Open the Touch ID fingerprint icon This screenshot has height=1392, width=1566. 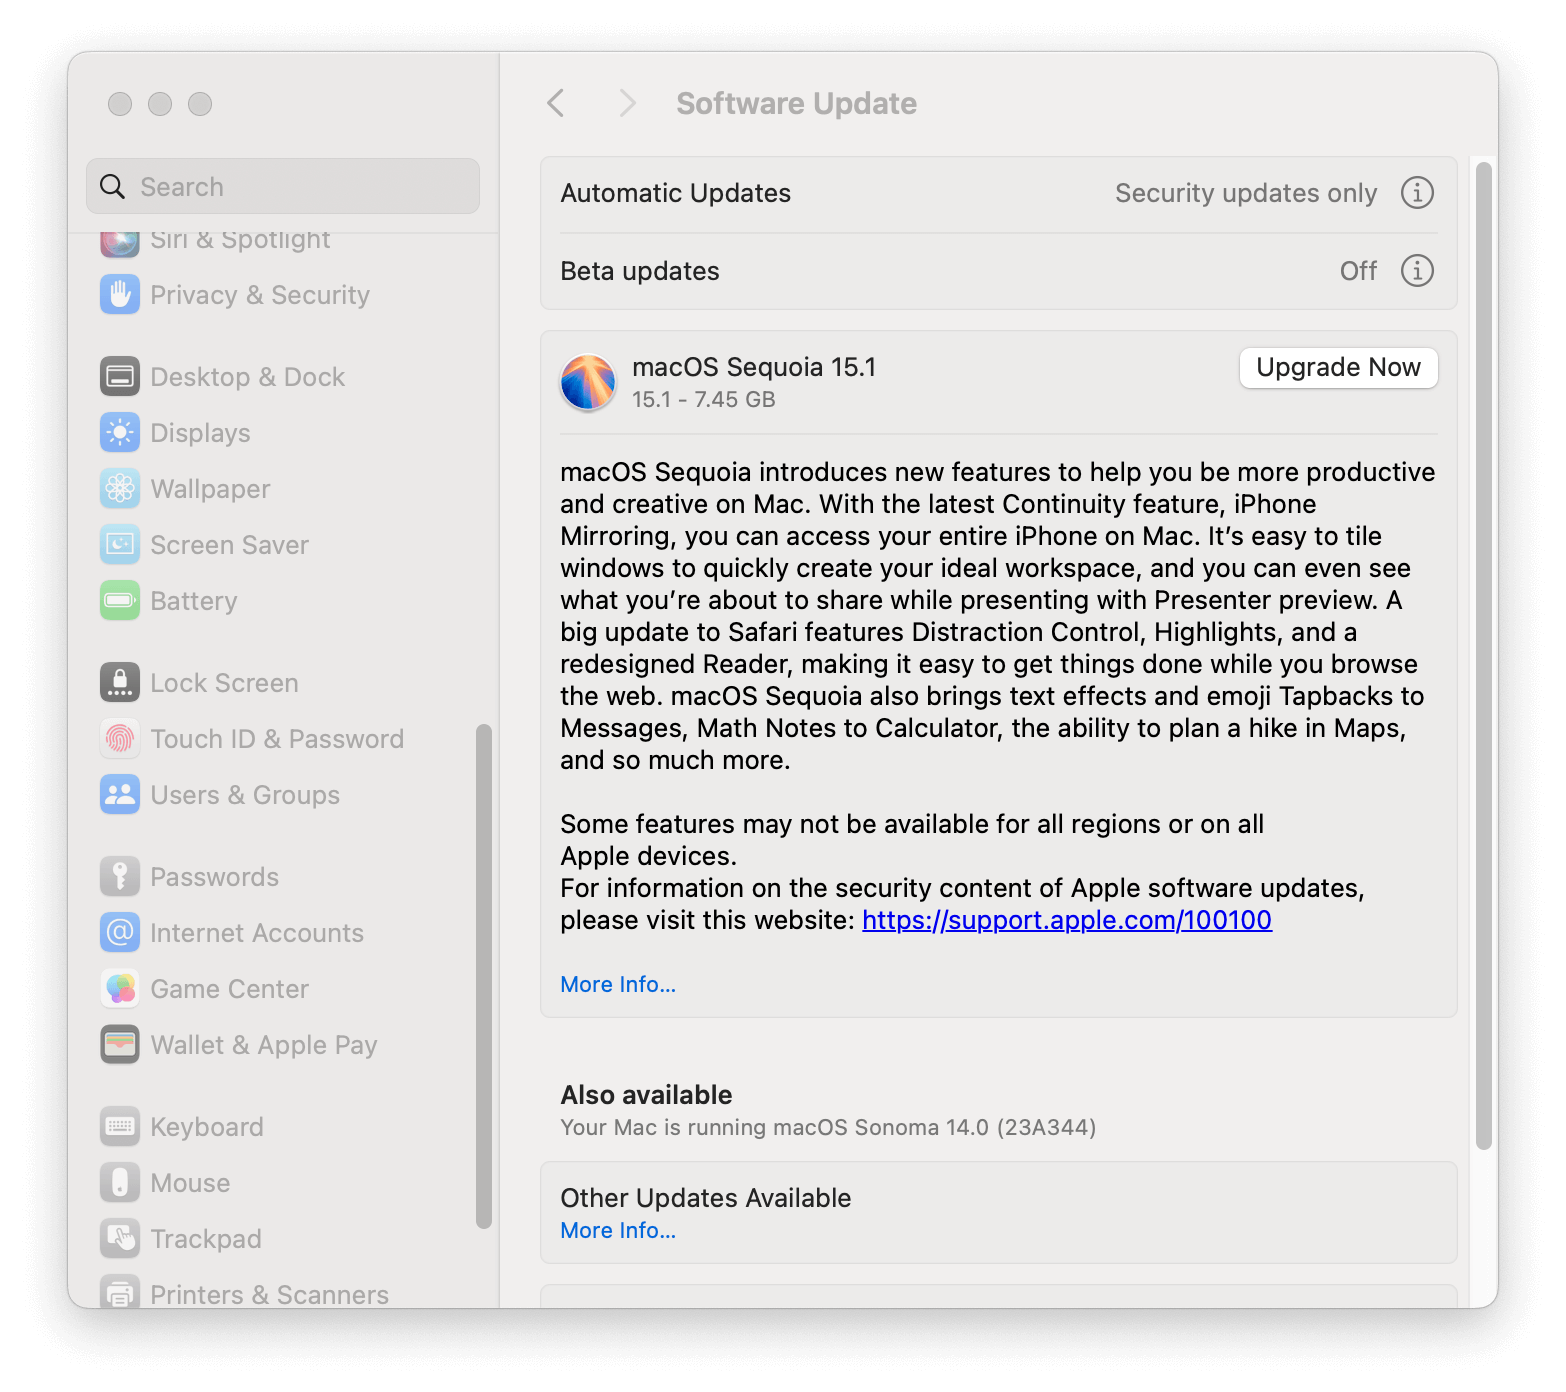[x=120, y=738]
